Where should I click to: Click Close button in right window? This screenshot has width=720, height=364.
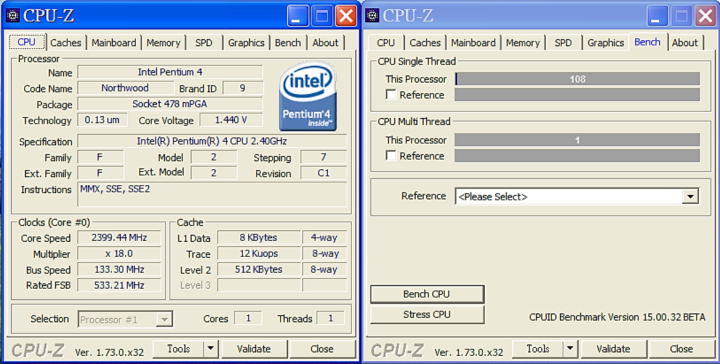681,349
